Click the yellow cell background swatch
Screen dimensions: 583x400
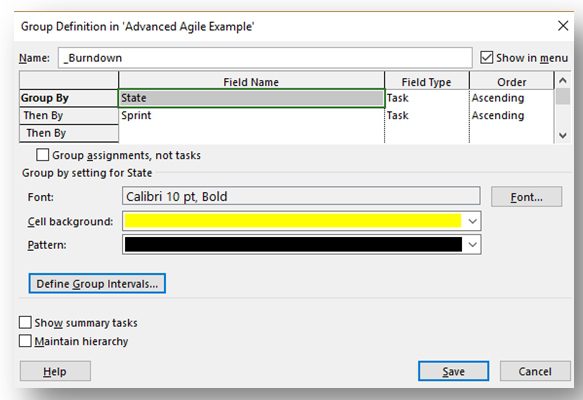click(293, 221)
